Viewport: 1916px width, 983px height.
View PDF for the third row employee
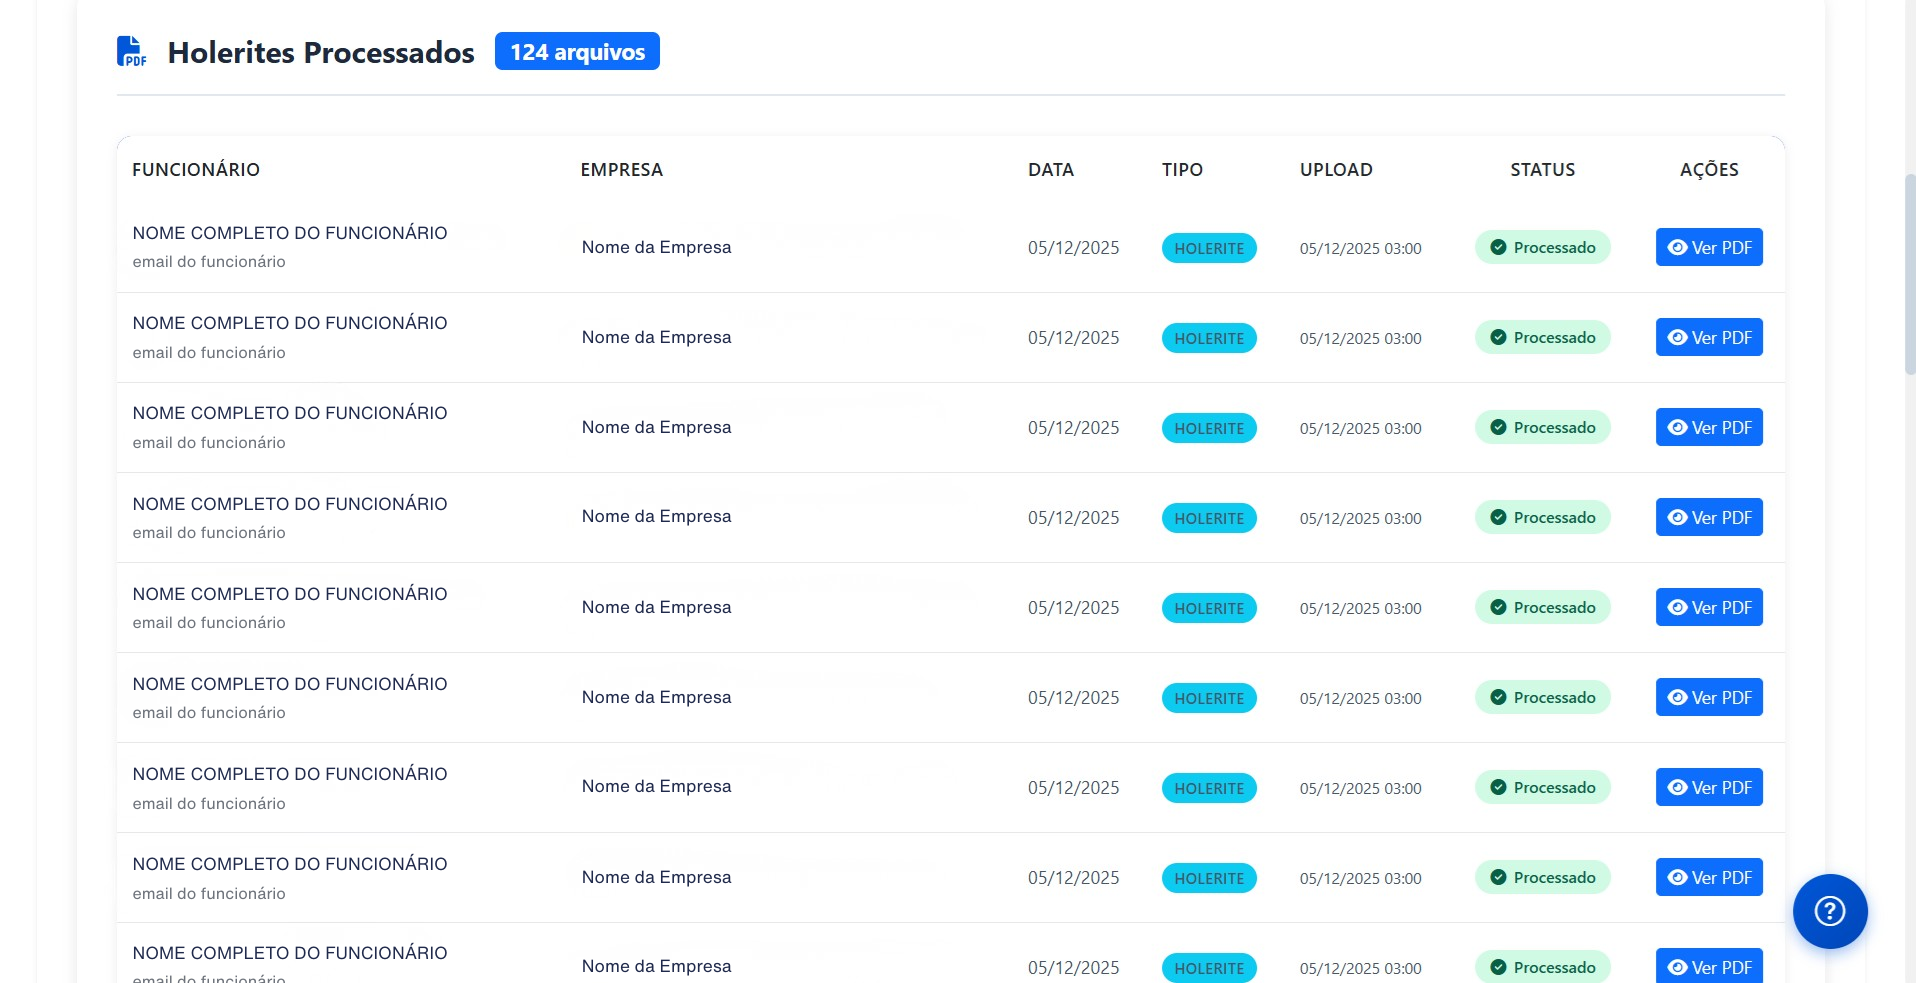(1709, 428)
